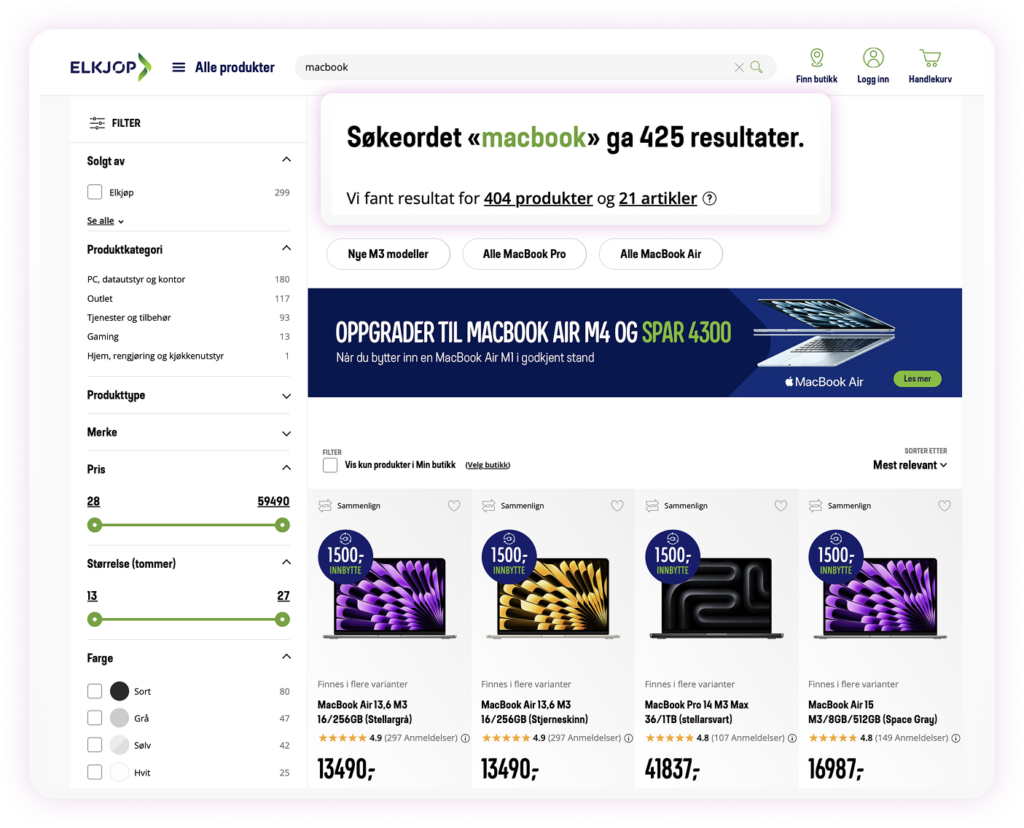1024x828 pixels.
Task: Click Les mer on the MacBook Air banner
Action: [917, 379]
